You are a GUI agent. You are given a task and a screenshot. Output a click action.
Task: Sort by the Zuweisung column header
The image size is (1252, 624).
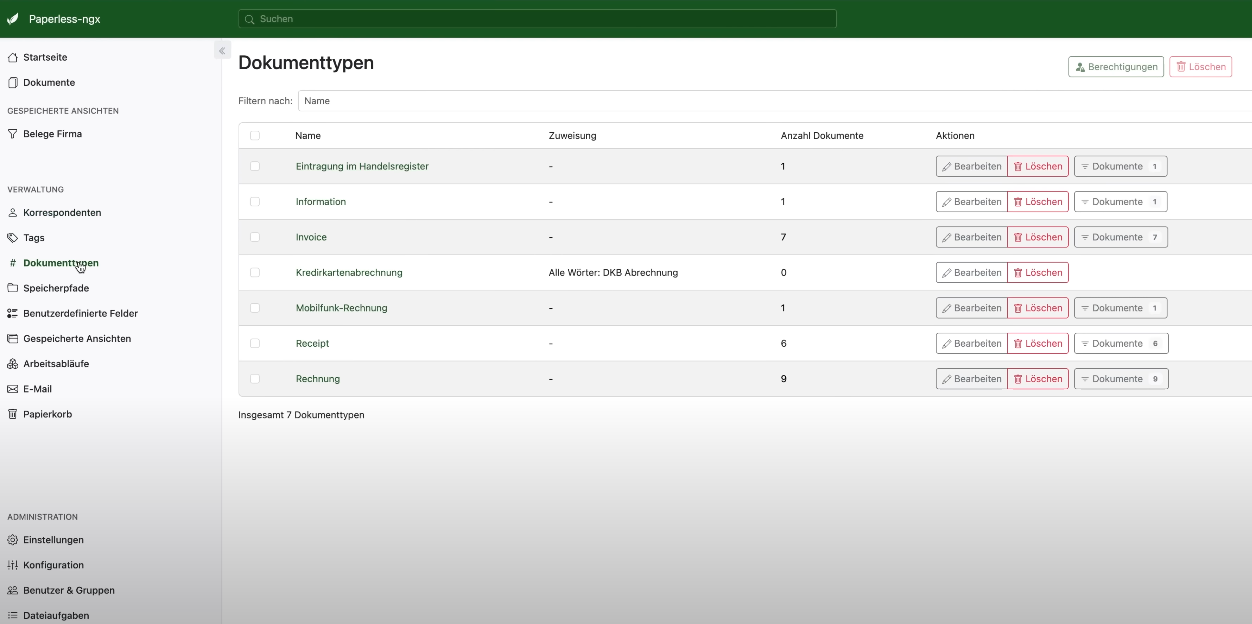point(572,135)
